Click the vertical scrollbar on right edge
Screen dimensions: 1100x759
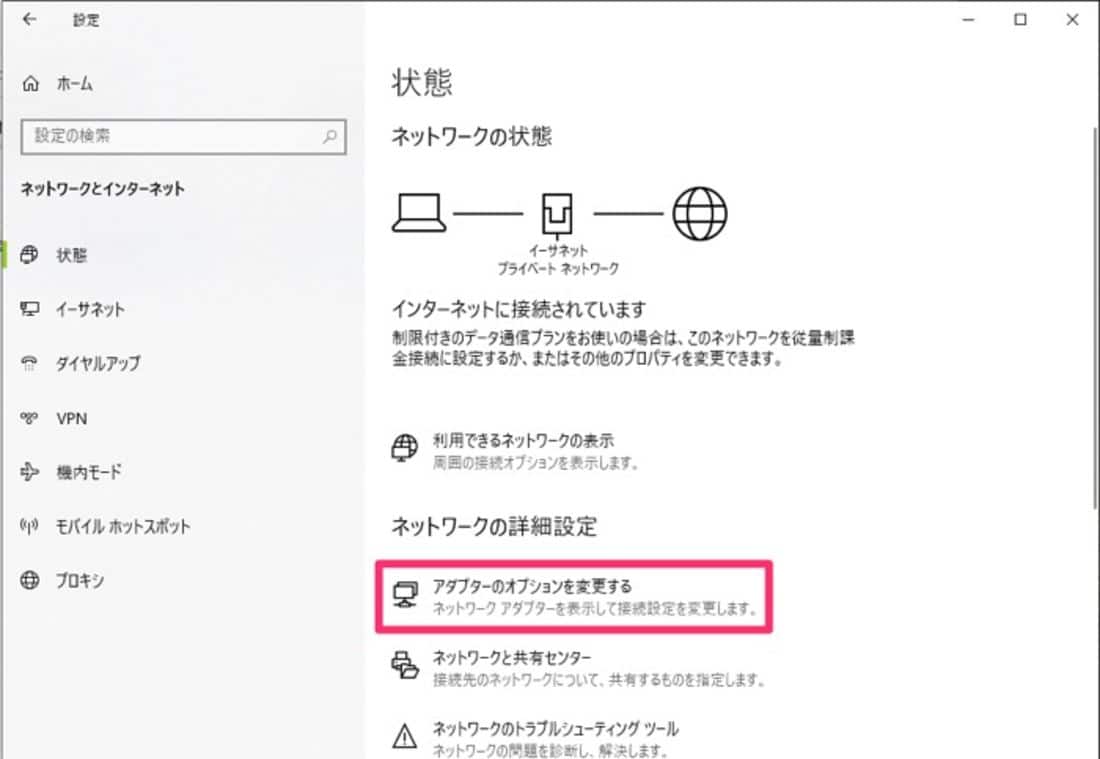[1095, 319]
